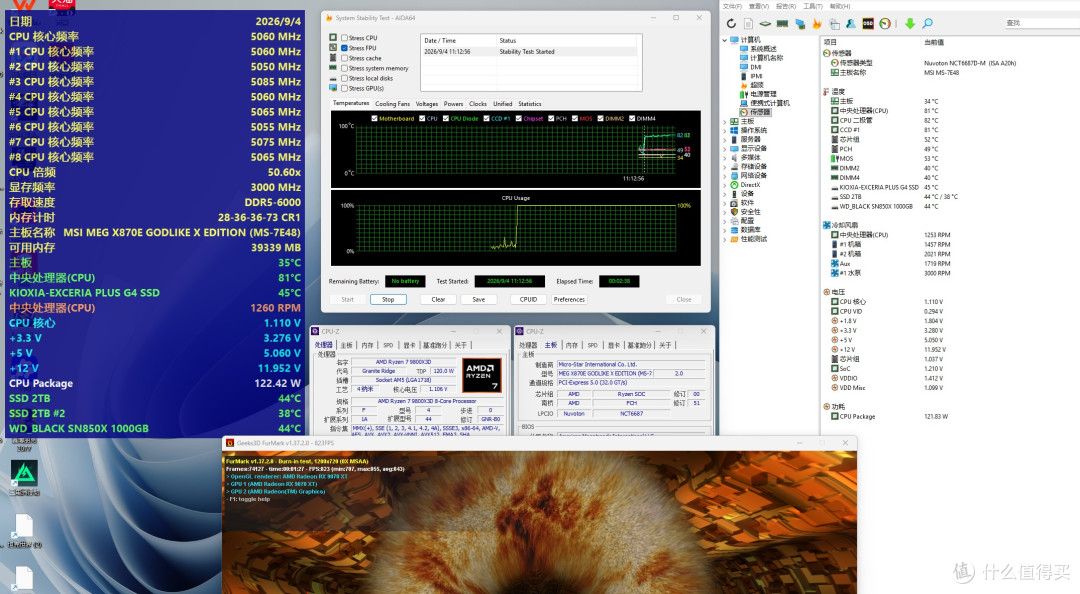Click the monitor icon beside Stress GPU(s)

(333, 88)
